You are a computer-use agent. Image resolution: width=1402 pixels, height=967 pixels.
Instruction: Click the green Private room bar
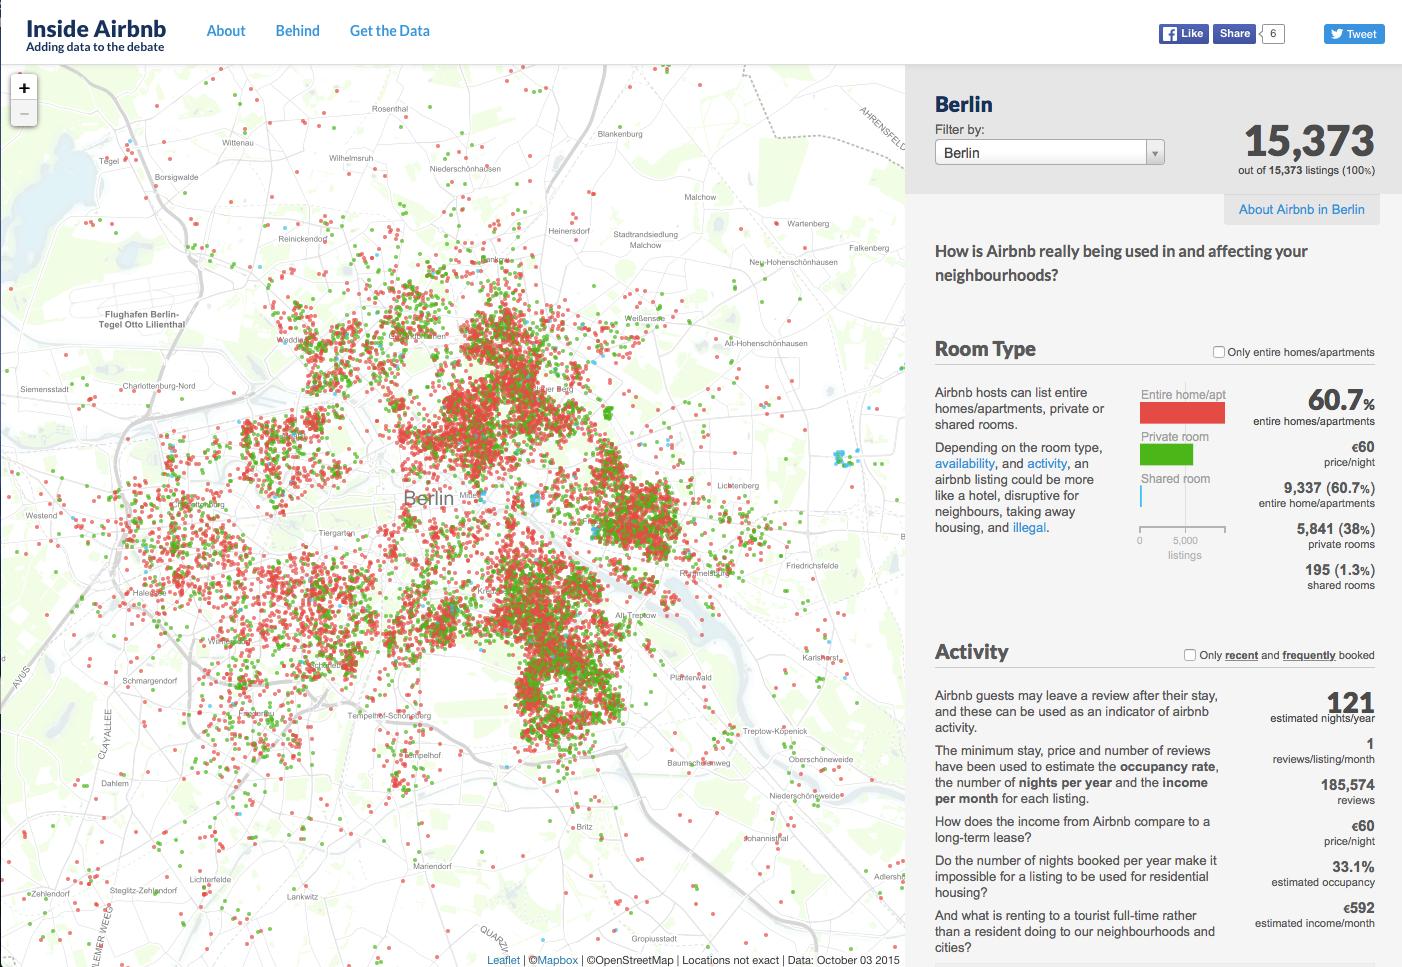tap(1166, 455)
